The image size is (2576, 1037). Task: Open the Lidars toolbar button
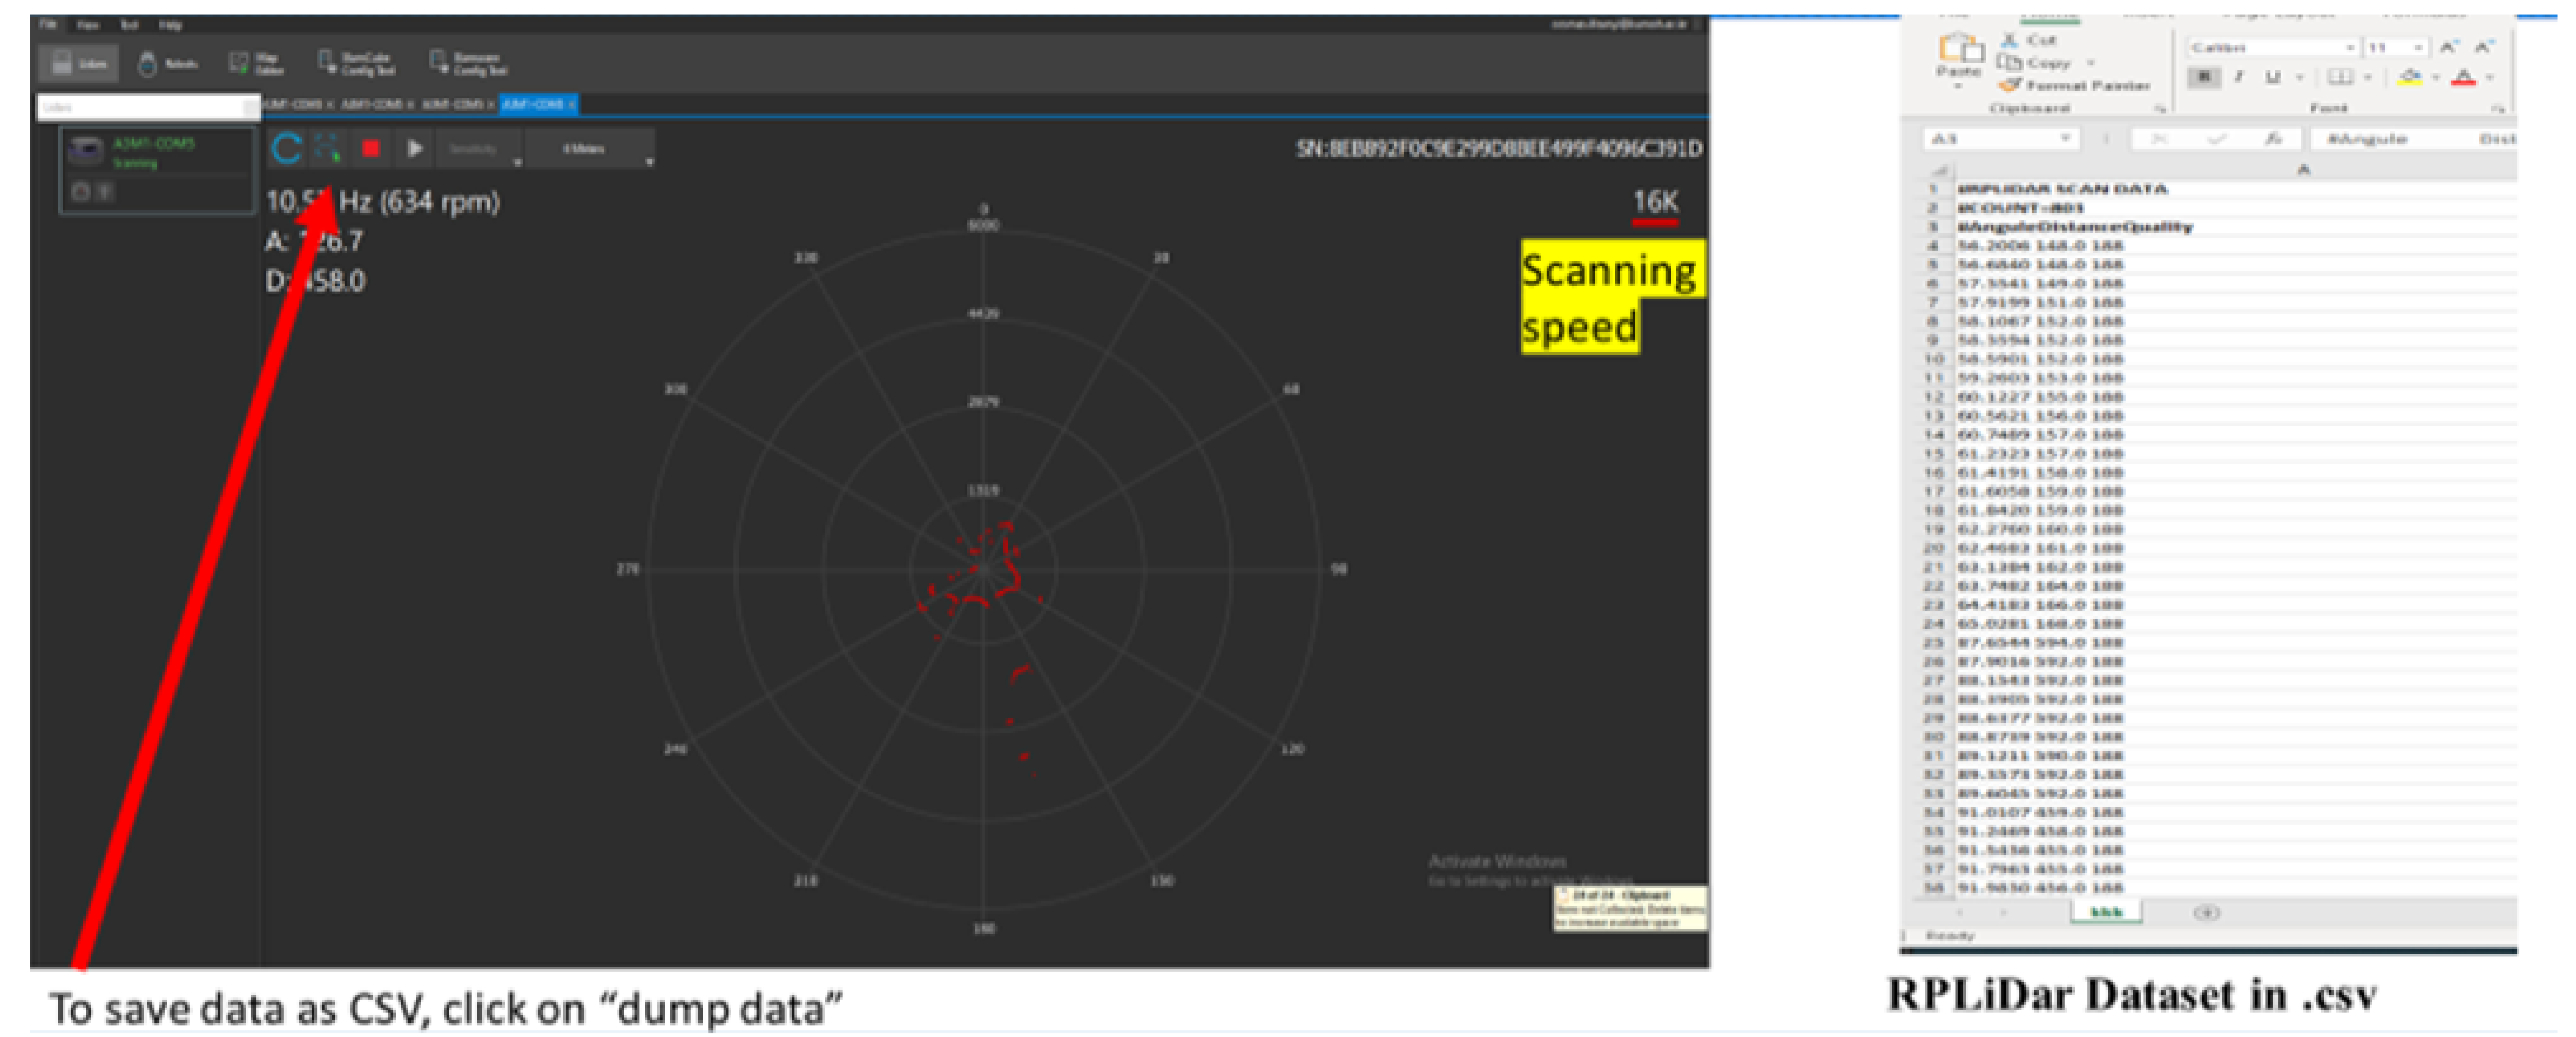click(79, 63)
